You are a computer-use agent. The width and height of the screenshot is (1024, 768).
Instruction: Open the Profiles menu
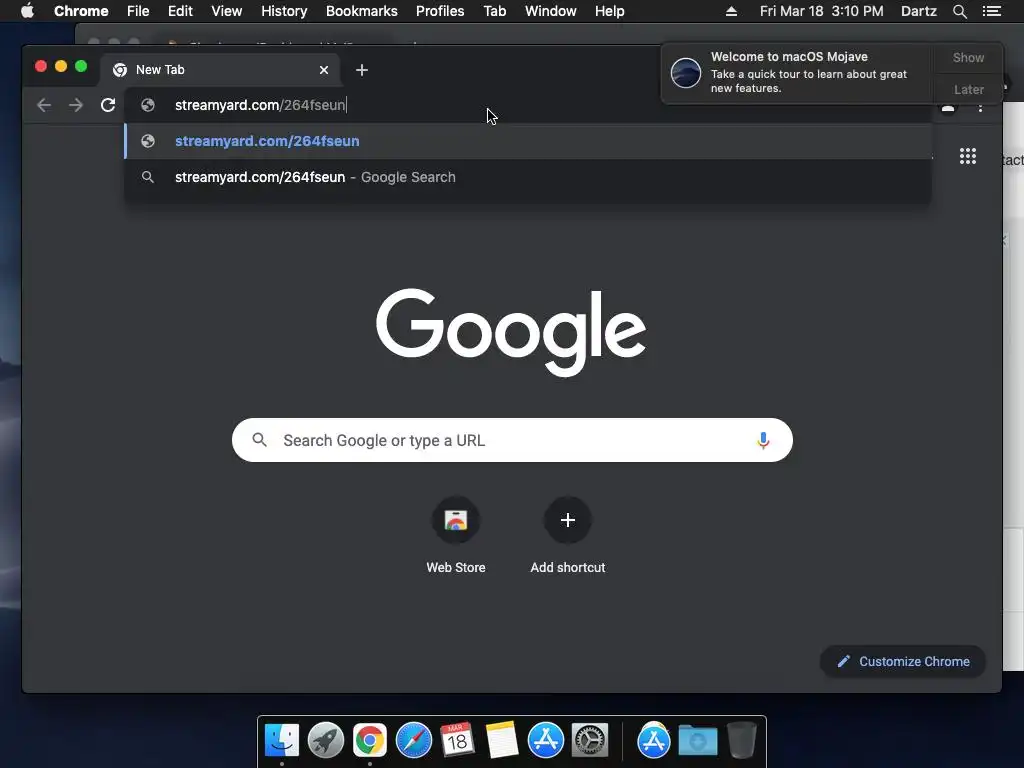point(440,11)
